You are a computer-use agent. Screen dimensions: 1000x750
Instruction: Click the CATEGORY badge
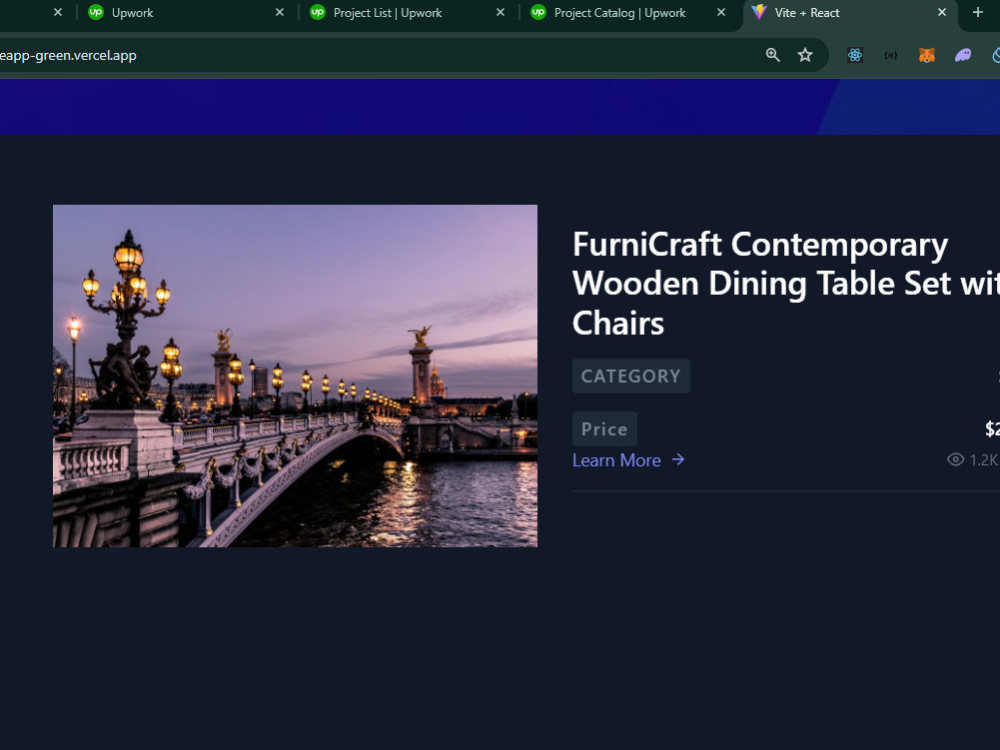tap(631, 376)
